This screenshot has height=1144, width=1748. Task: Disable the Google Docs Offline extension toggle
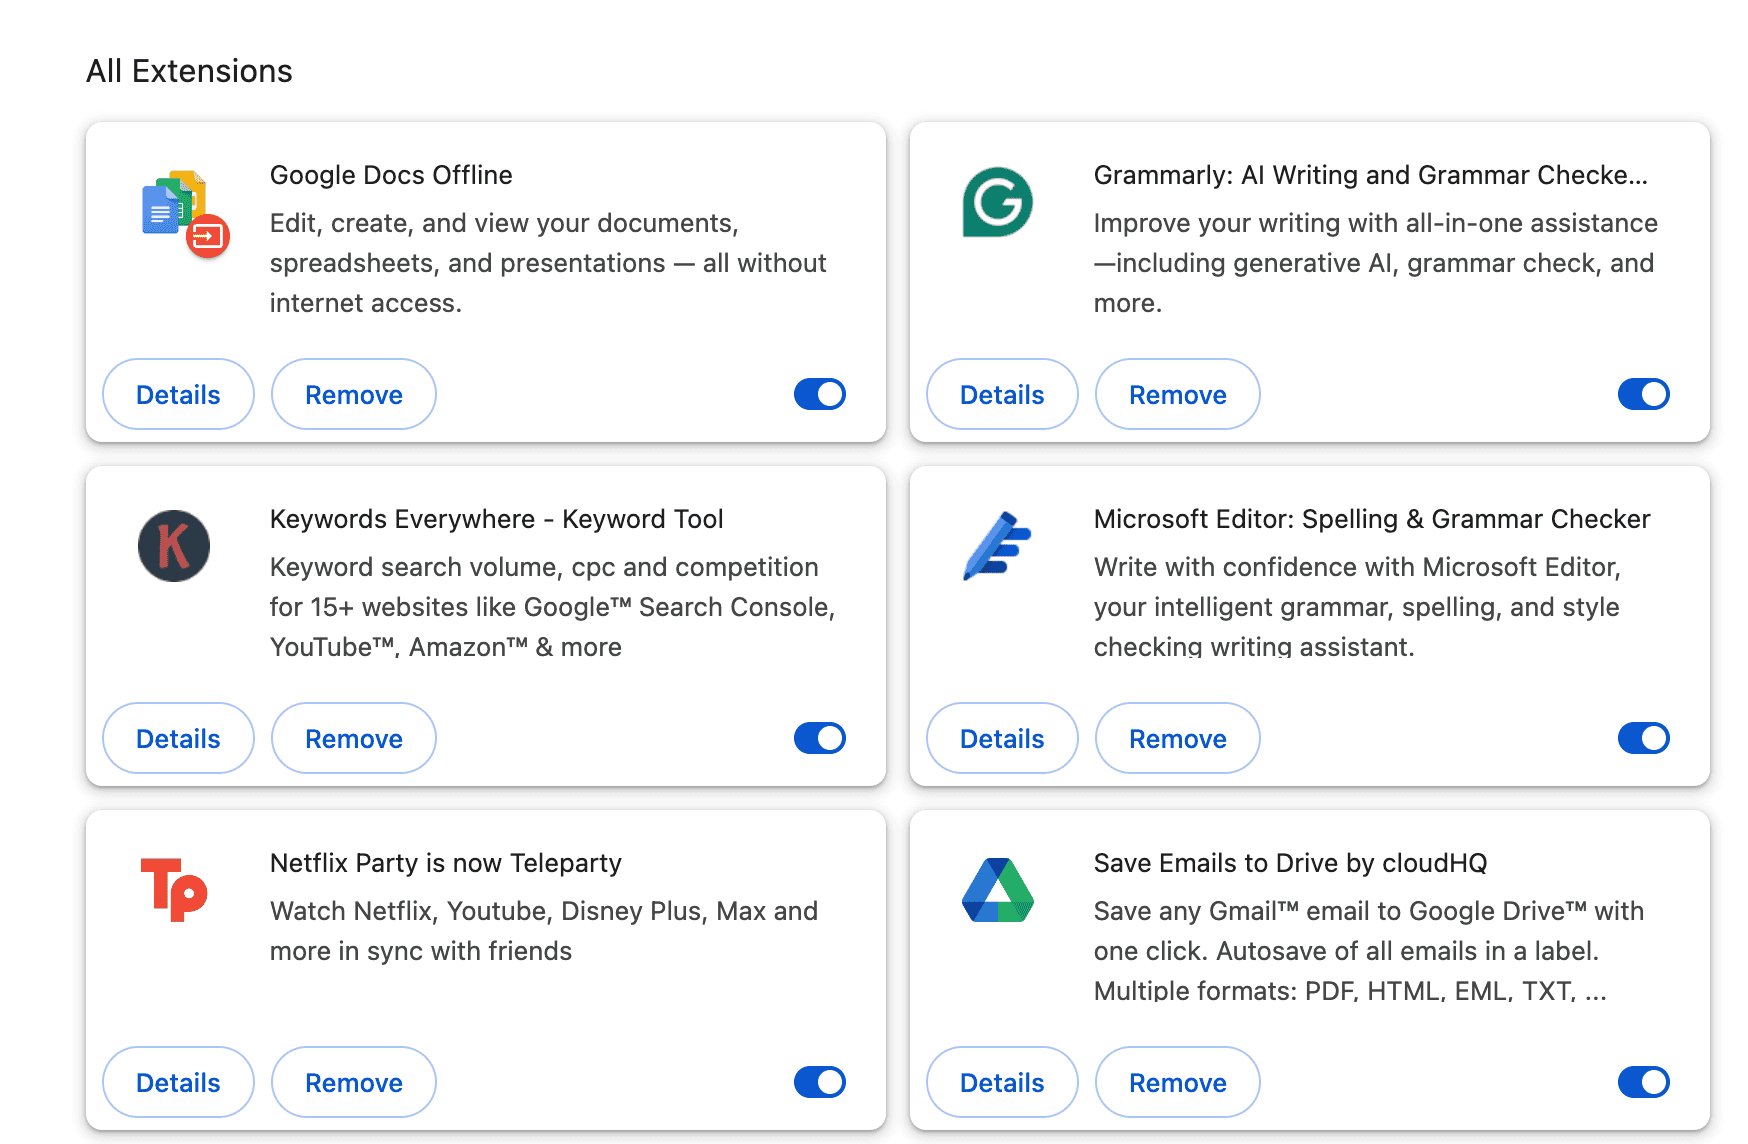[x=820, y=394]
